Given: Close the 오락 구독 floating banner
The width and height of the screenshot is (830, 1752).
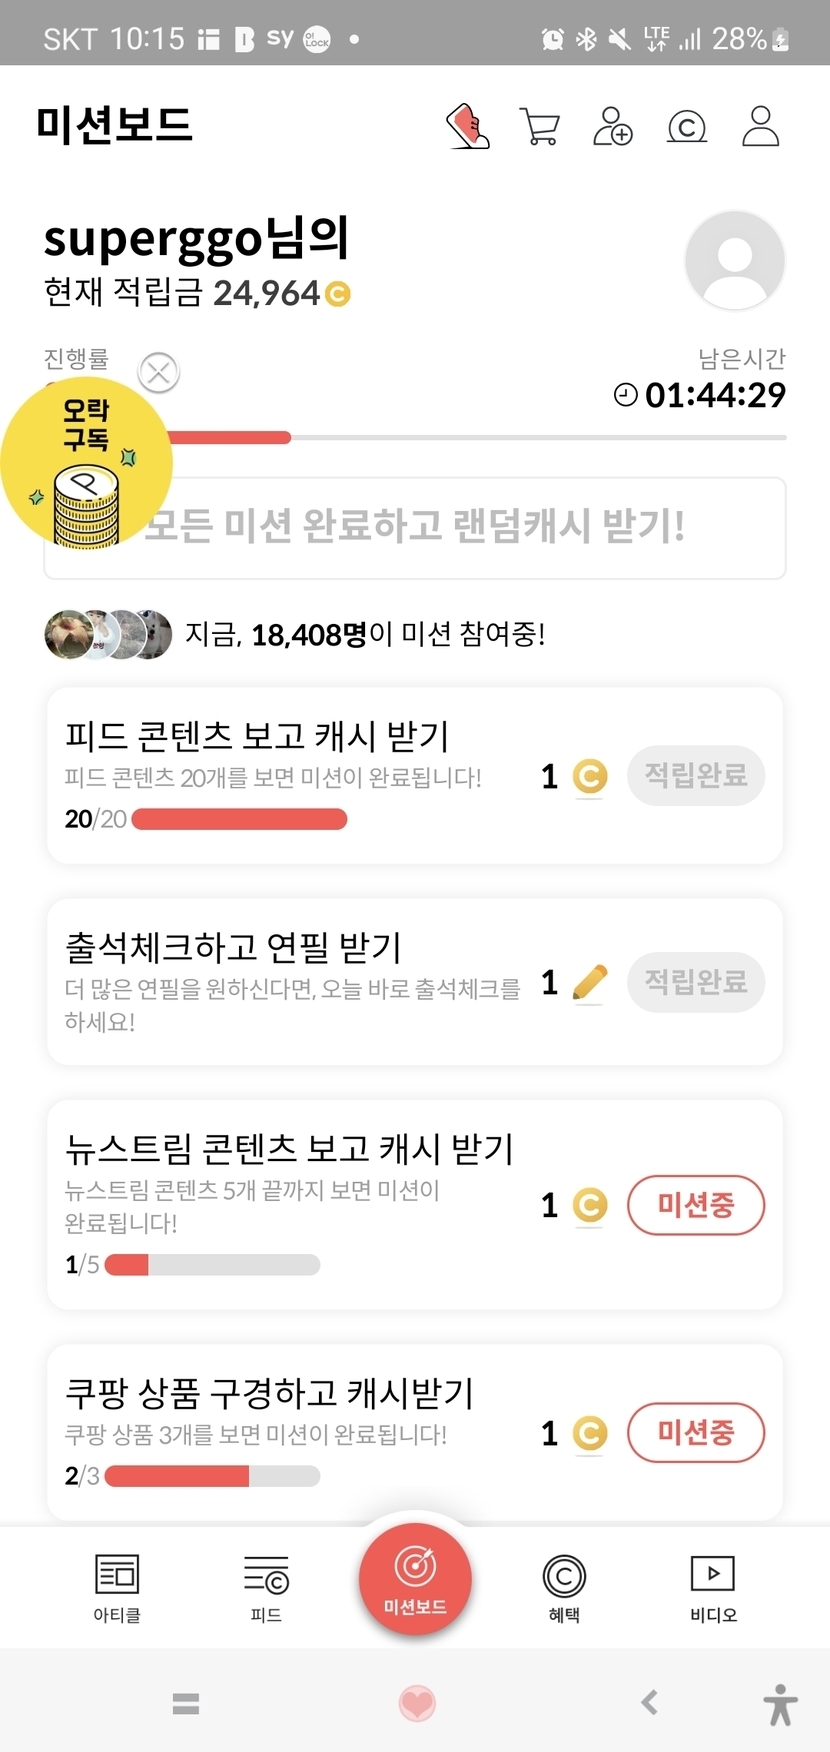Looking at the screenshot, I should pos(159,373).
